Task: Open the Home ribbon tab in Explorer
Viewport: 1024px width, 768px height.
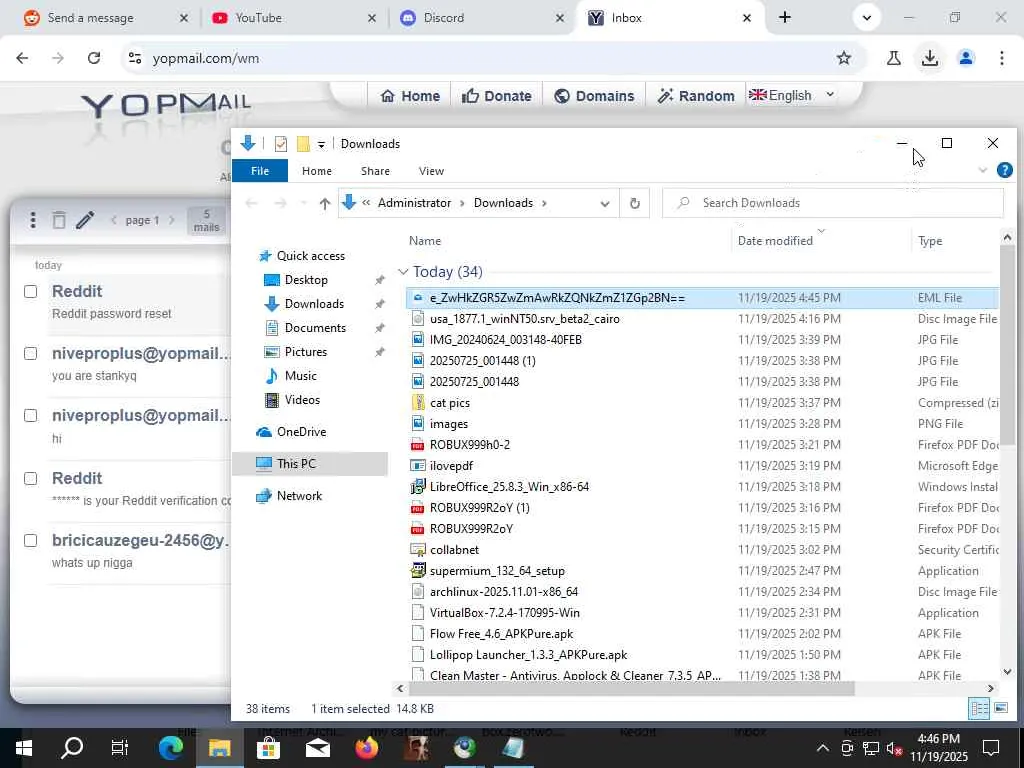Action: [x=317, y=170]
